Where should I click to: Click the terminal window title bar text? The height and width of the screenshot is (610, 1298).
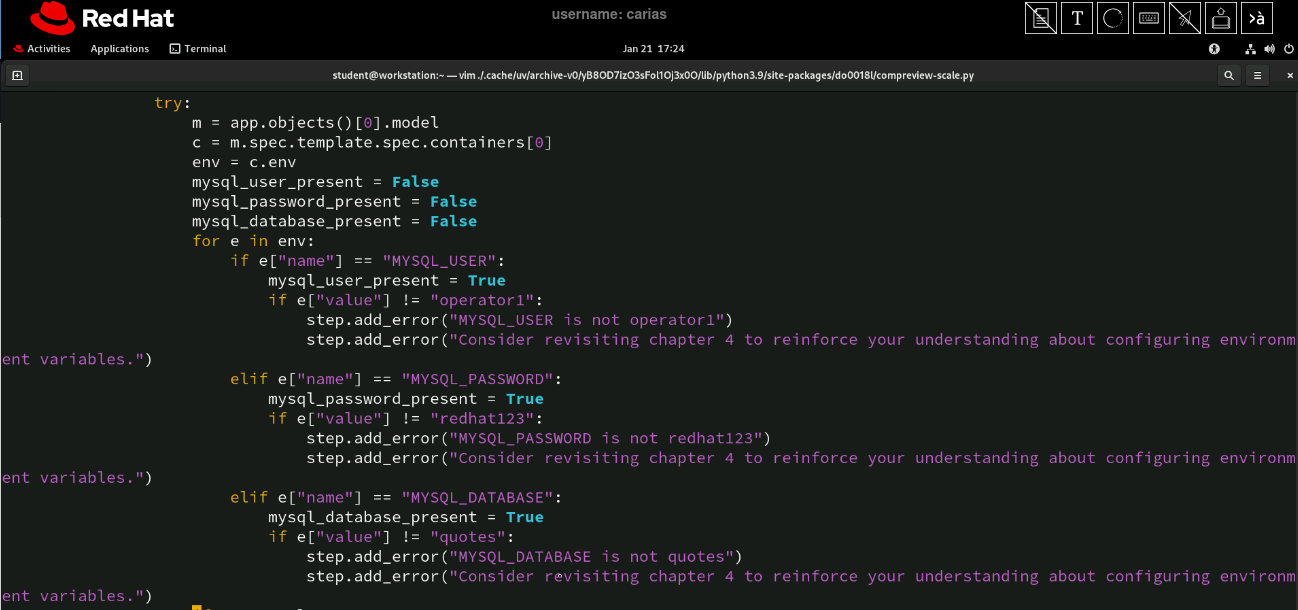click(x=653, y=75)
